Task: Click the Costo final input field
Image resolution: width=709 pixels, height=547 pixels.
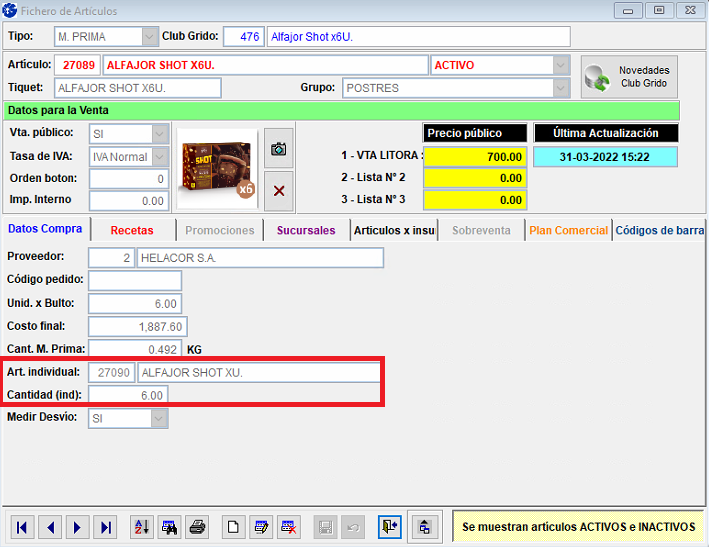Action: (x=137, y=326)
